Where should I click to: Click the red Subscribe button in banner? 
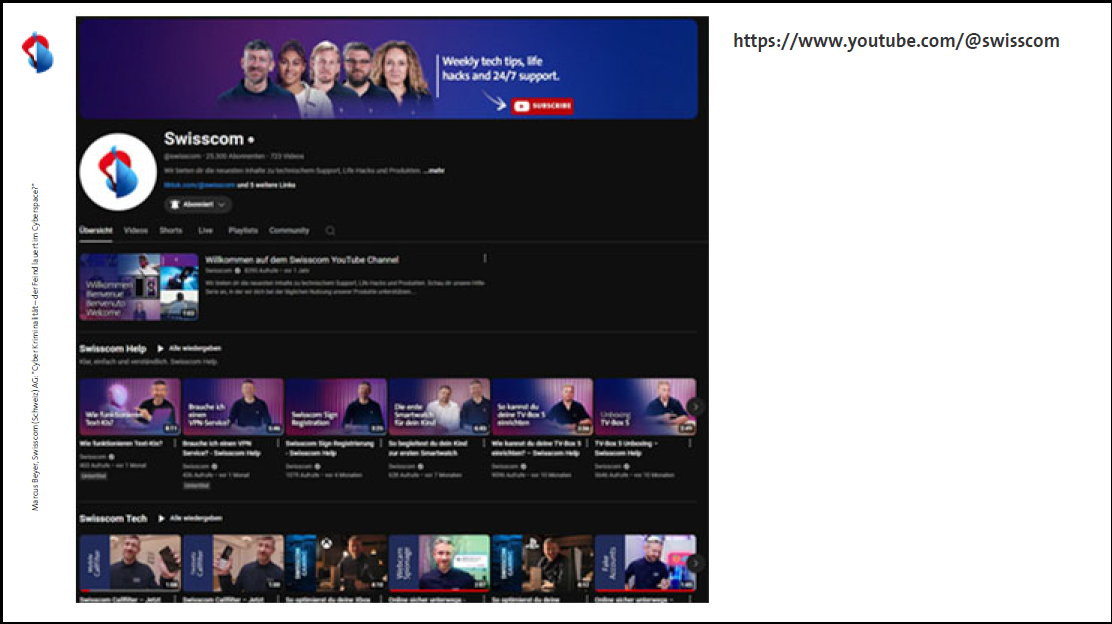point(542,105)
